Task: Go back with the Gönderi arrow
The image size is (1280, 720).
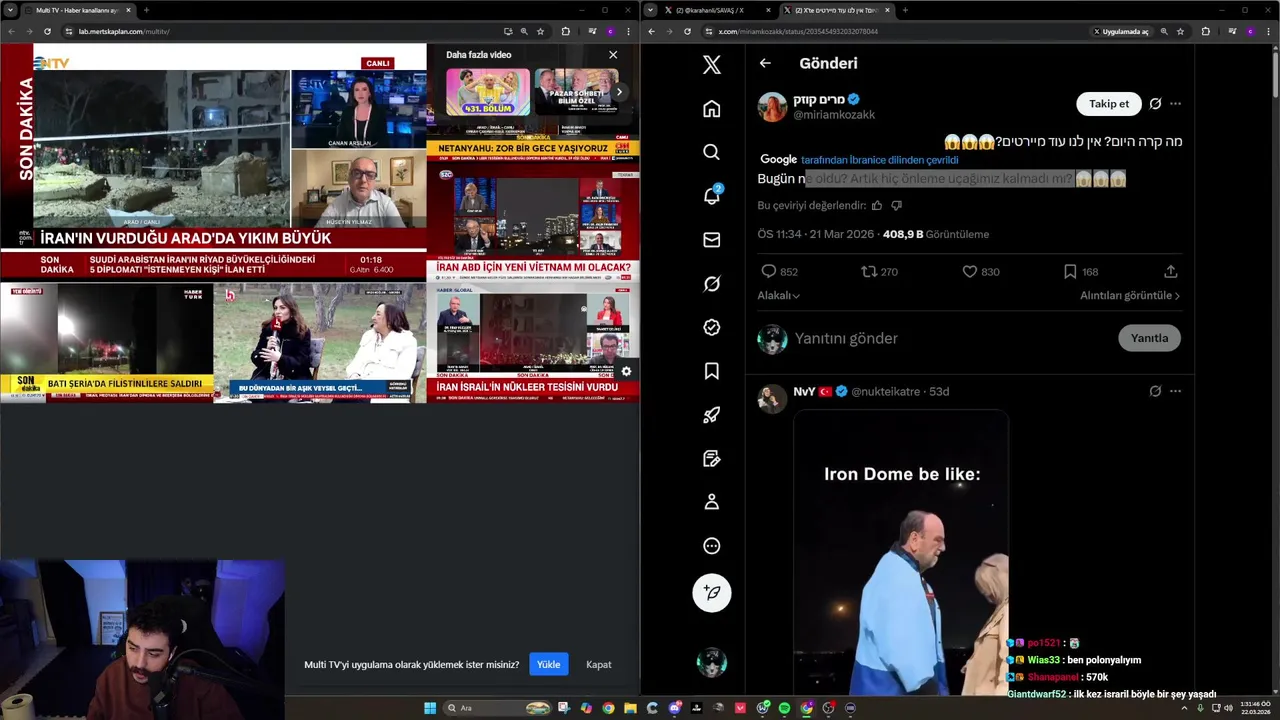Action: (765, 63)
